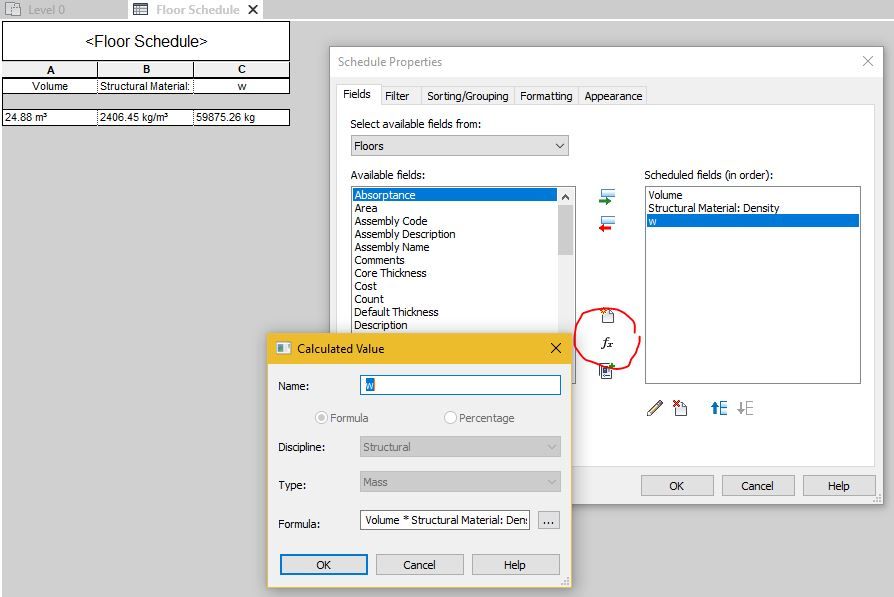Click the Move parameter down icon
894x597 pixels.
click(x=745, y=408)
